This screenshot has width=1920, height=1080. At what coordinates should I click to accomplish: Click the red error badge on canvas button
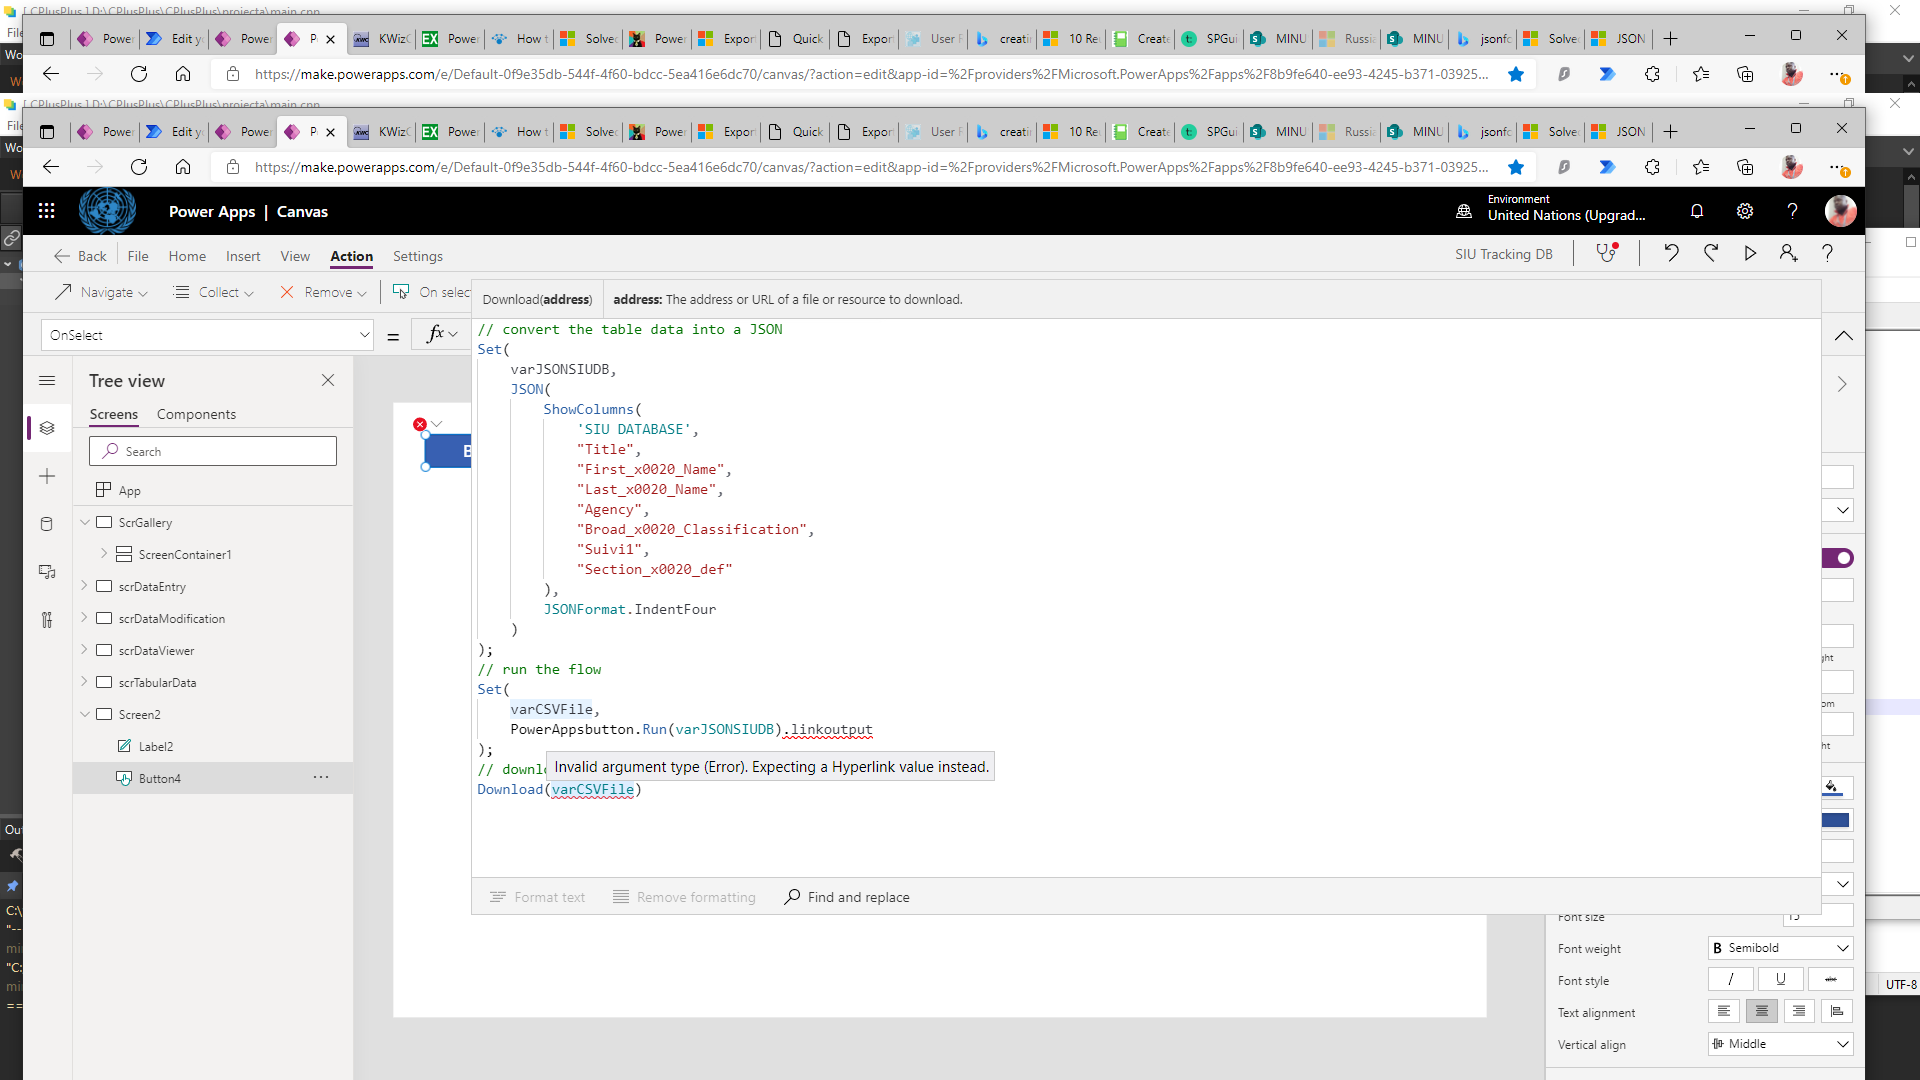coord(420,424)
